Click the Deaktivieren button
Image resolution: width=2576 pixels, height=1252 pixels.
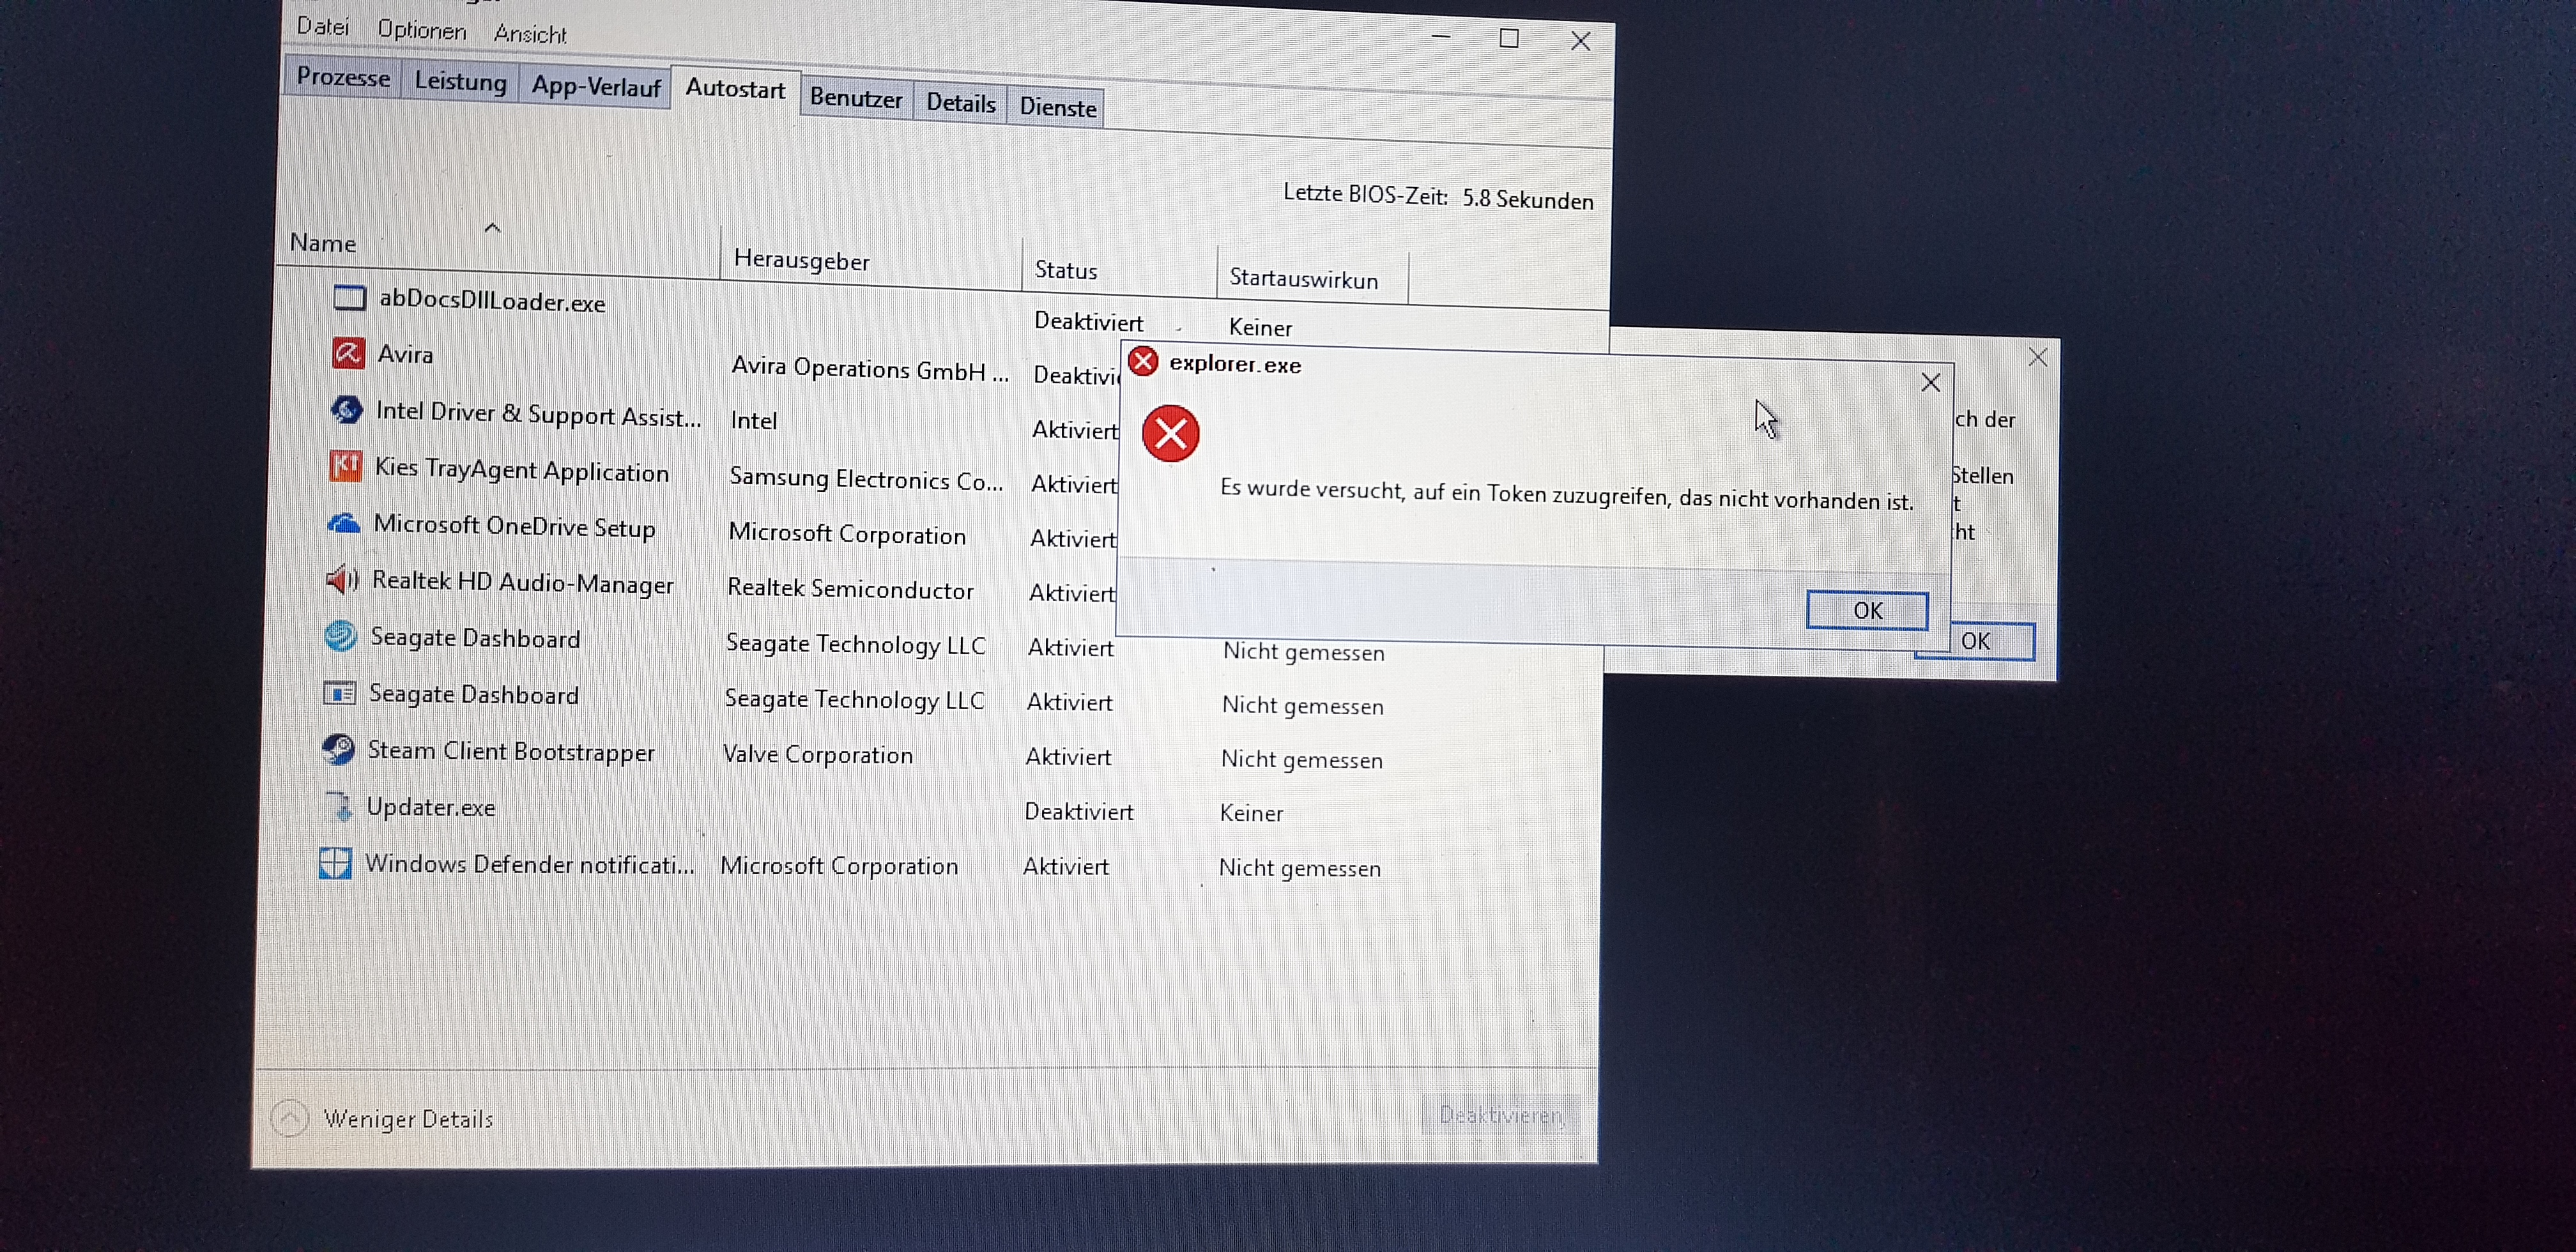(x=1500, y=1114)
